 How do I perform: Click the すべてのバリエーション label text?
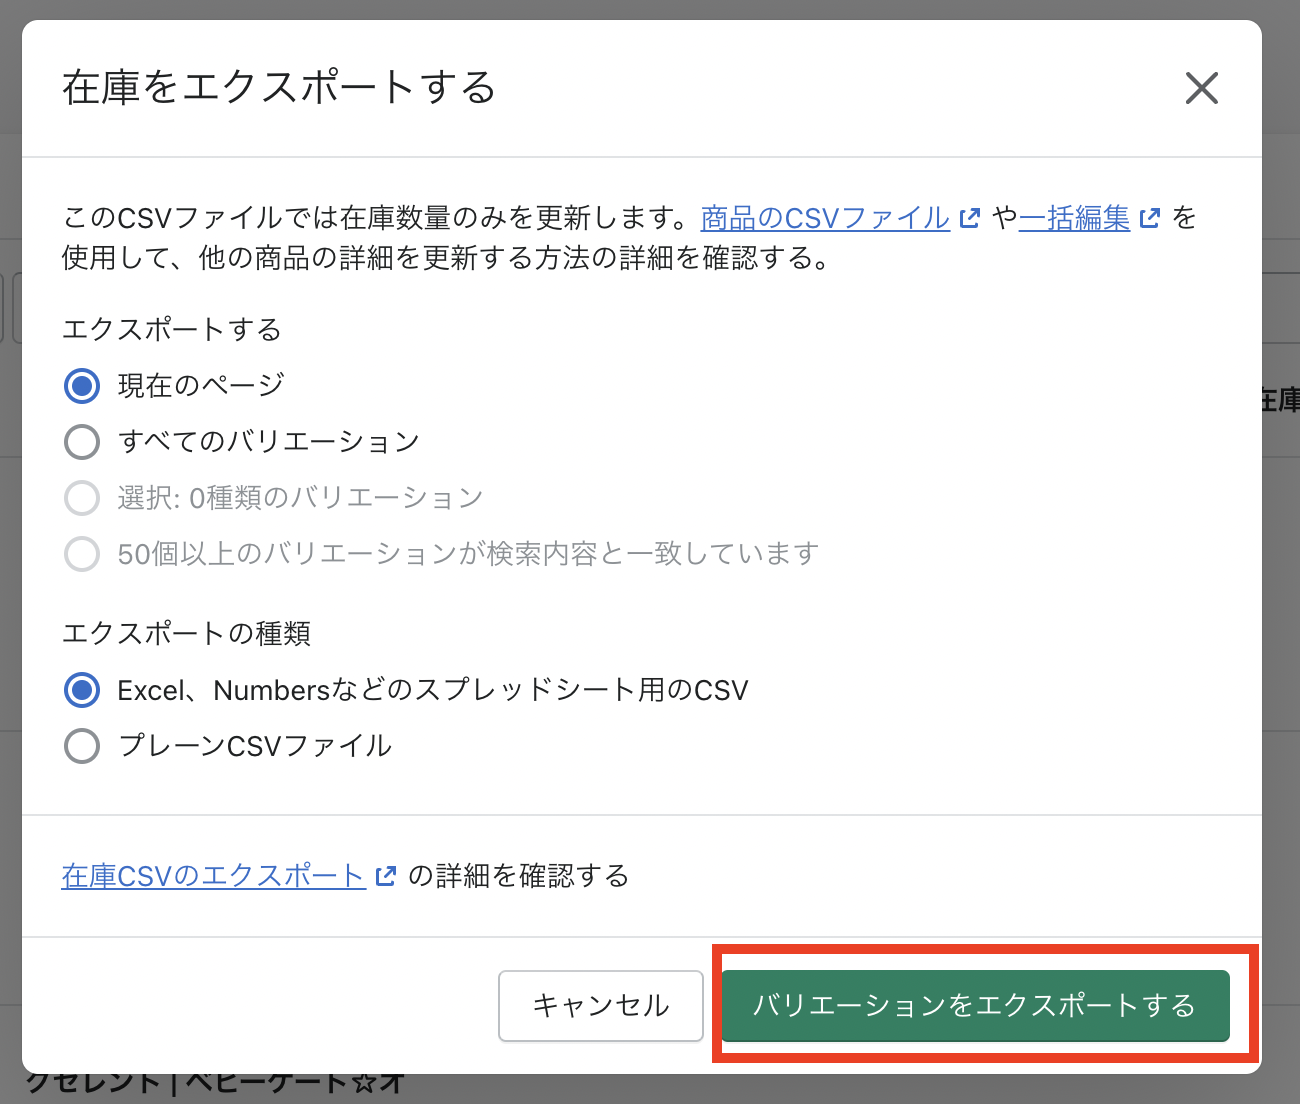click(x=268, y=442)
